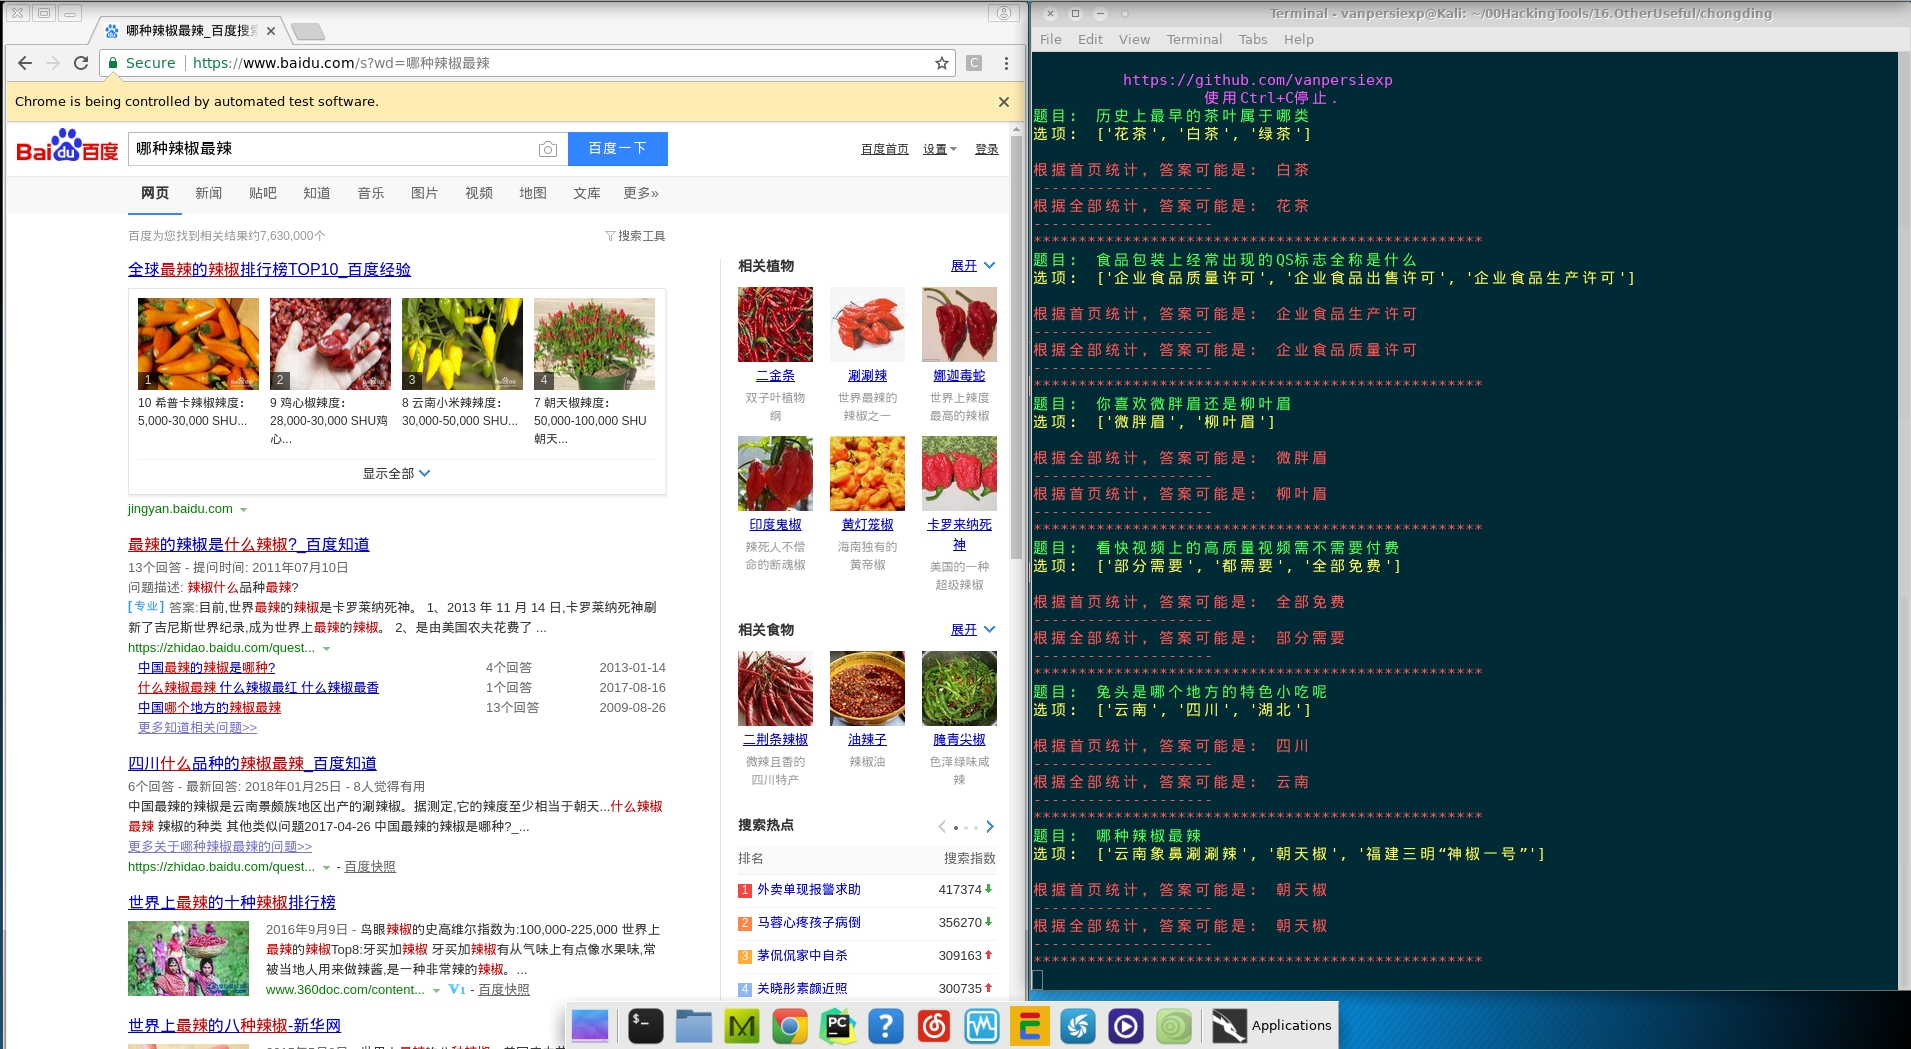Image resolution: width=1911 pixels, height=1049 pixels.
Task: Open the 最辣的辣椒是什么辣椒 result link
Action: (249, 545)
